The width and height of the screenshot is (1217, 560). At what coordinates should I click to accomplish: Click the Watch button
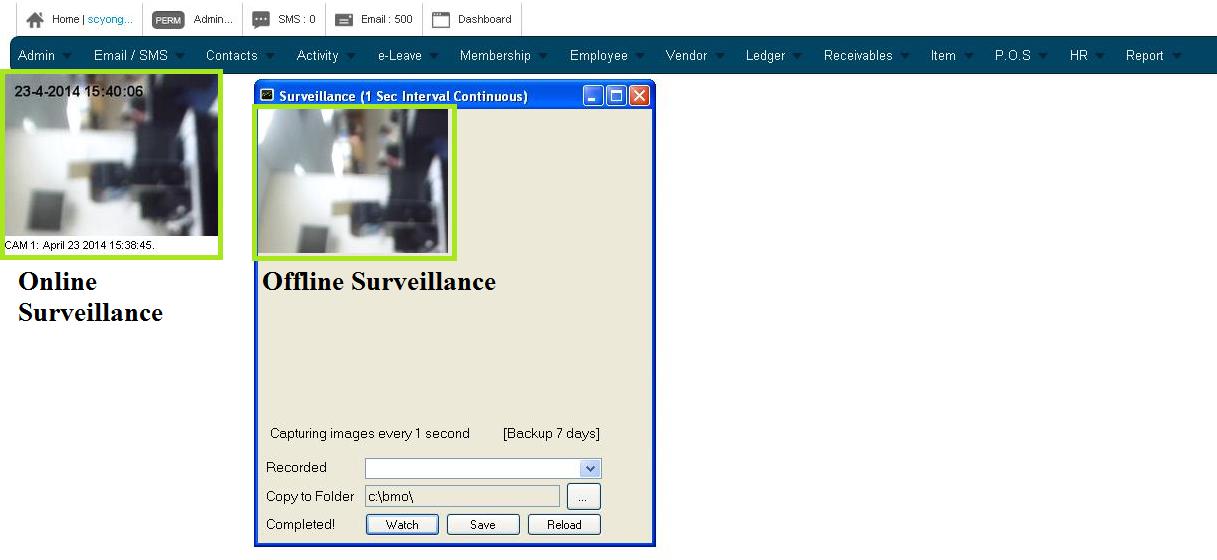point(402,524)
